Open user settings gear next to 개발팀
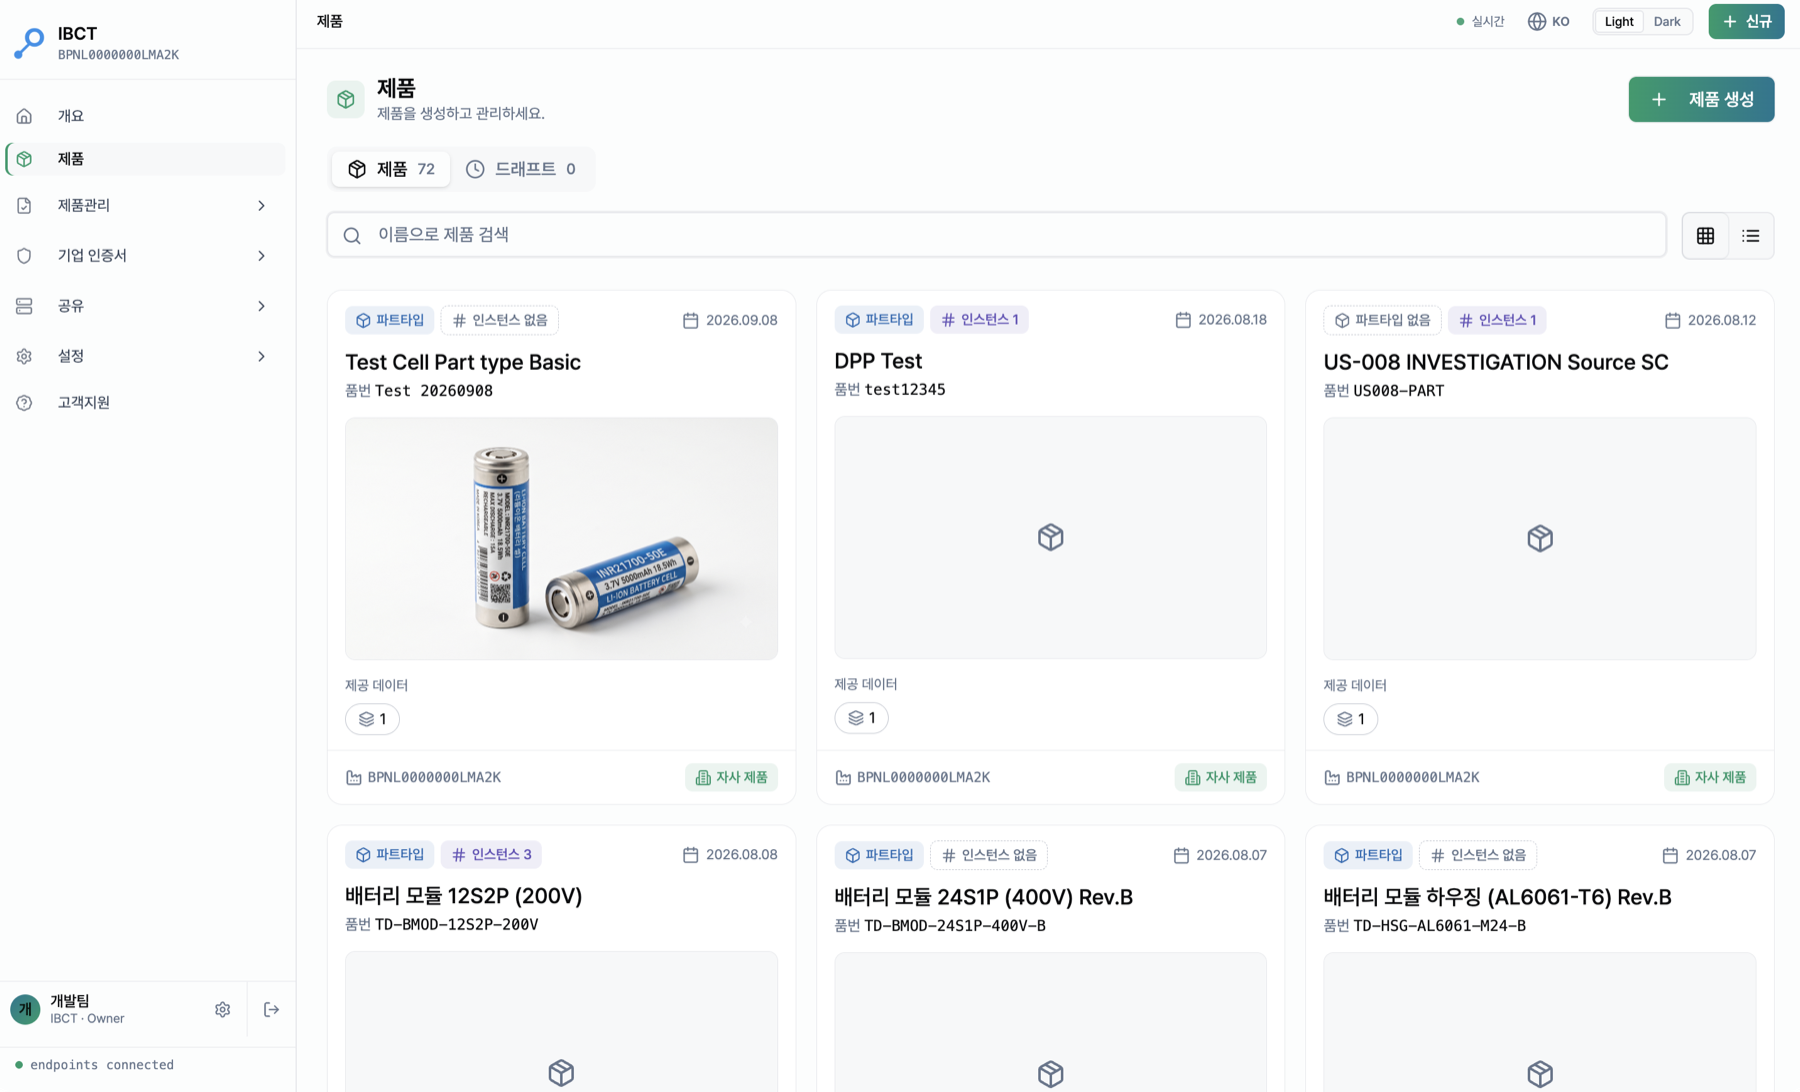This screenshot has height=1092, width=1800. 222,1010
